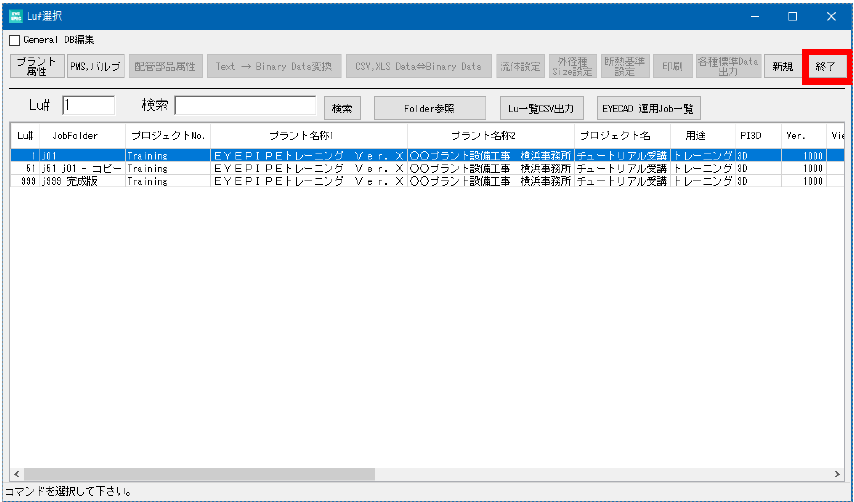Select the j01 job folder row
Viewport: 854px width, 502px height.
tap(427, 155)
